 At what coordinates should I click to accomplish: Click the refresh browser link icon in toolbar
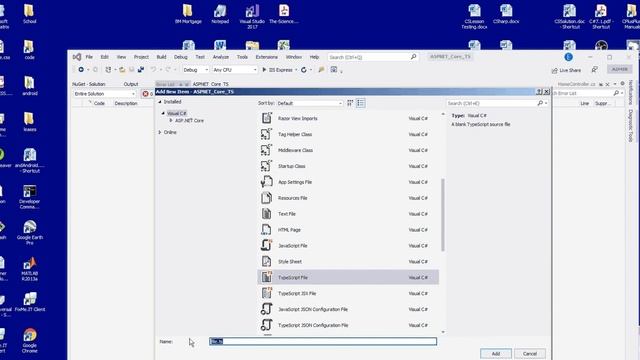click(304, 70)
